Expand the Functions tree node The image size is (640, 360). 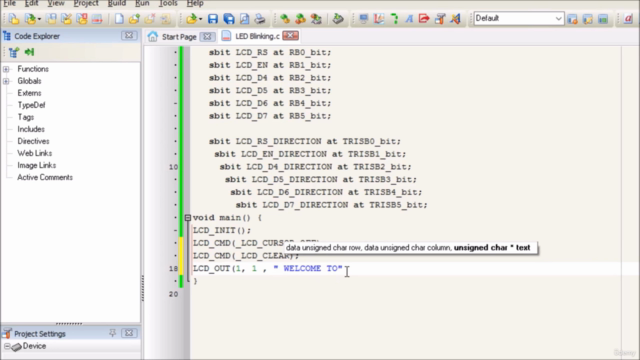pos(6,69)
